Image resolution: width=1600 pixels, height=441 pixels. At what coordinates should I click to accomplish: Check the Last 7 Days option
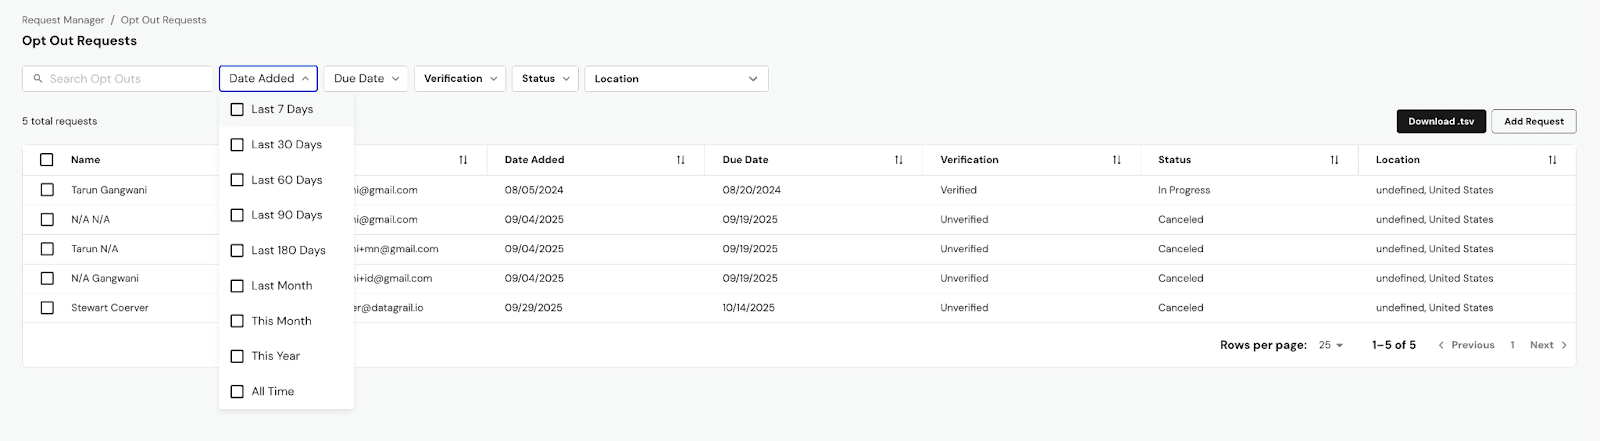tap(237, 109)
